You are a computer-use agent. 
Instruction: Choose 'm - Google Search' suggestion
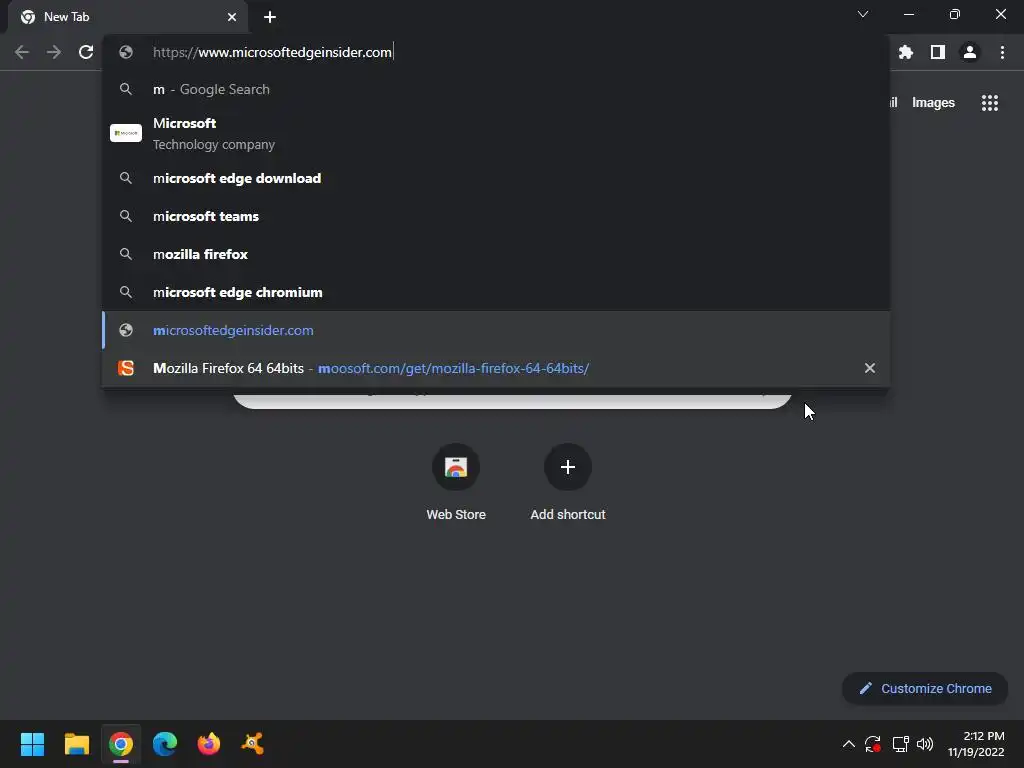click(x=496, y=89)
